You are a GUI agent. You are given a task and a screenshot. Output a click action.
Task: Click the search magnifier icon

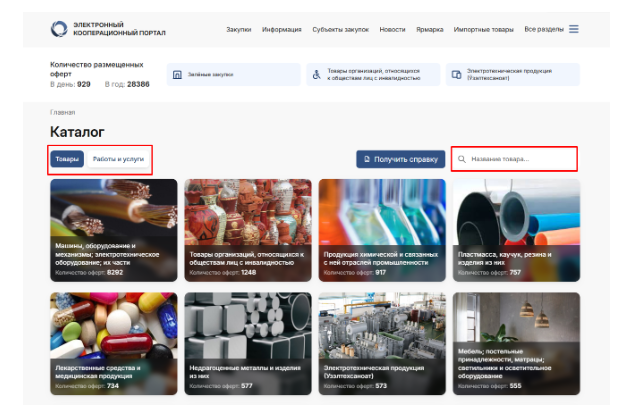pos(462,159)
